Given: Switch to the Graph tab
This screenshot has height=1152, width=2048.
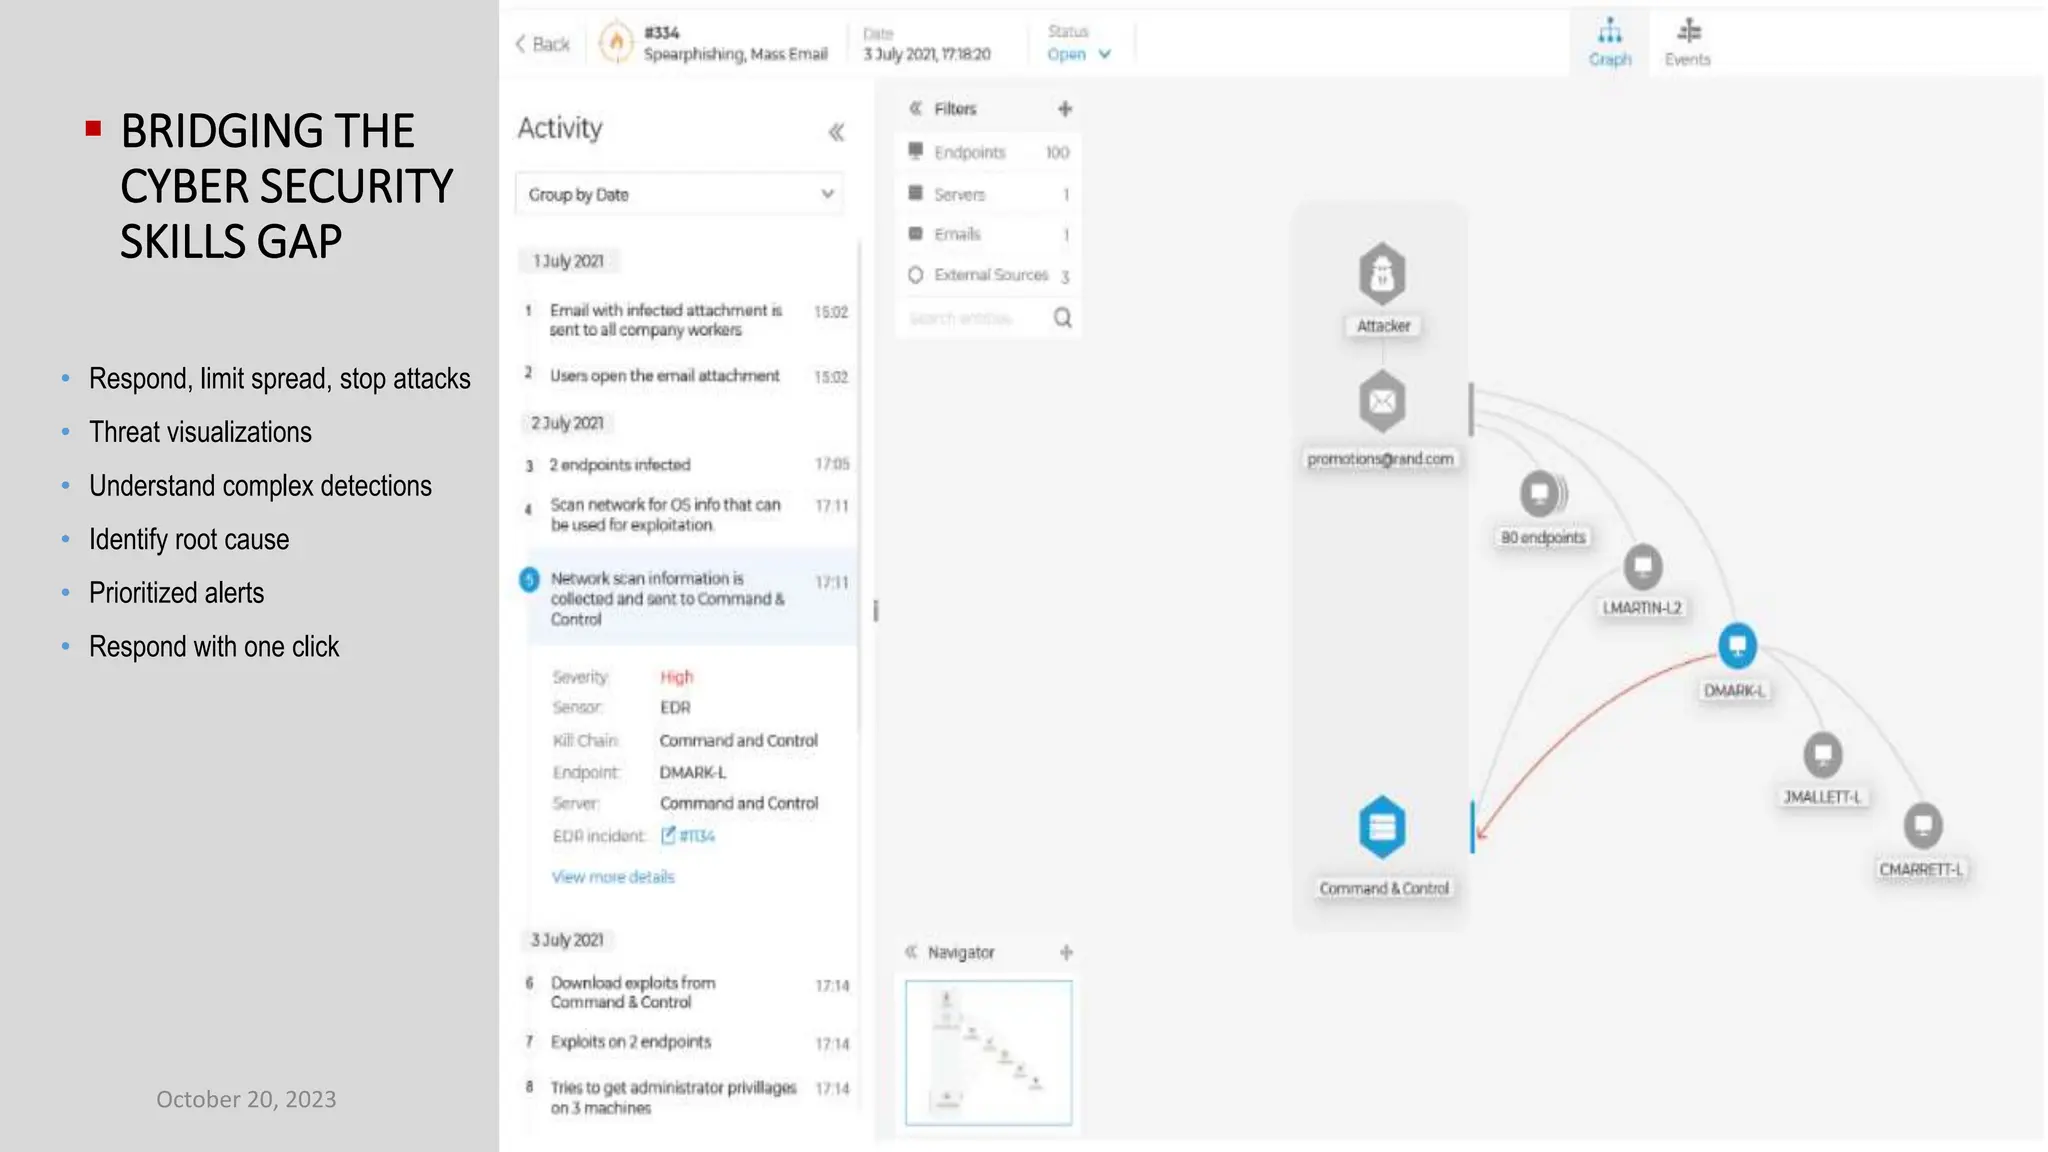Looking at the screenshot, I should pyautogui.click(x=1609, y=42).
